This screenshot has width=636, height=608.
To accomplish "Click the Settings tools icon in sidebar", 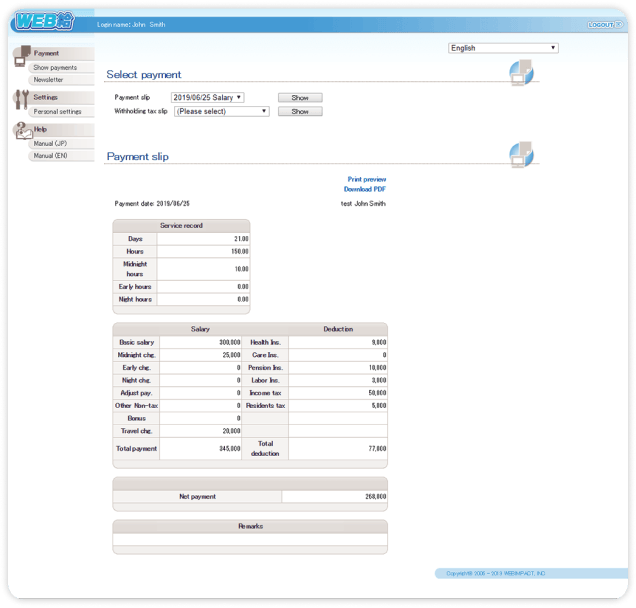I will tap(23, 99).
